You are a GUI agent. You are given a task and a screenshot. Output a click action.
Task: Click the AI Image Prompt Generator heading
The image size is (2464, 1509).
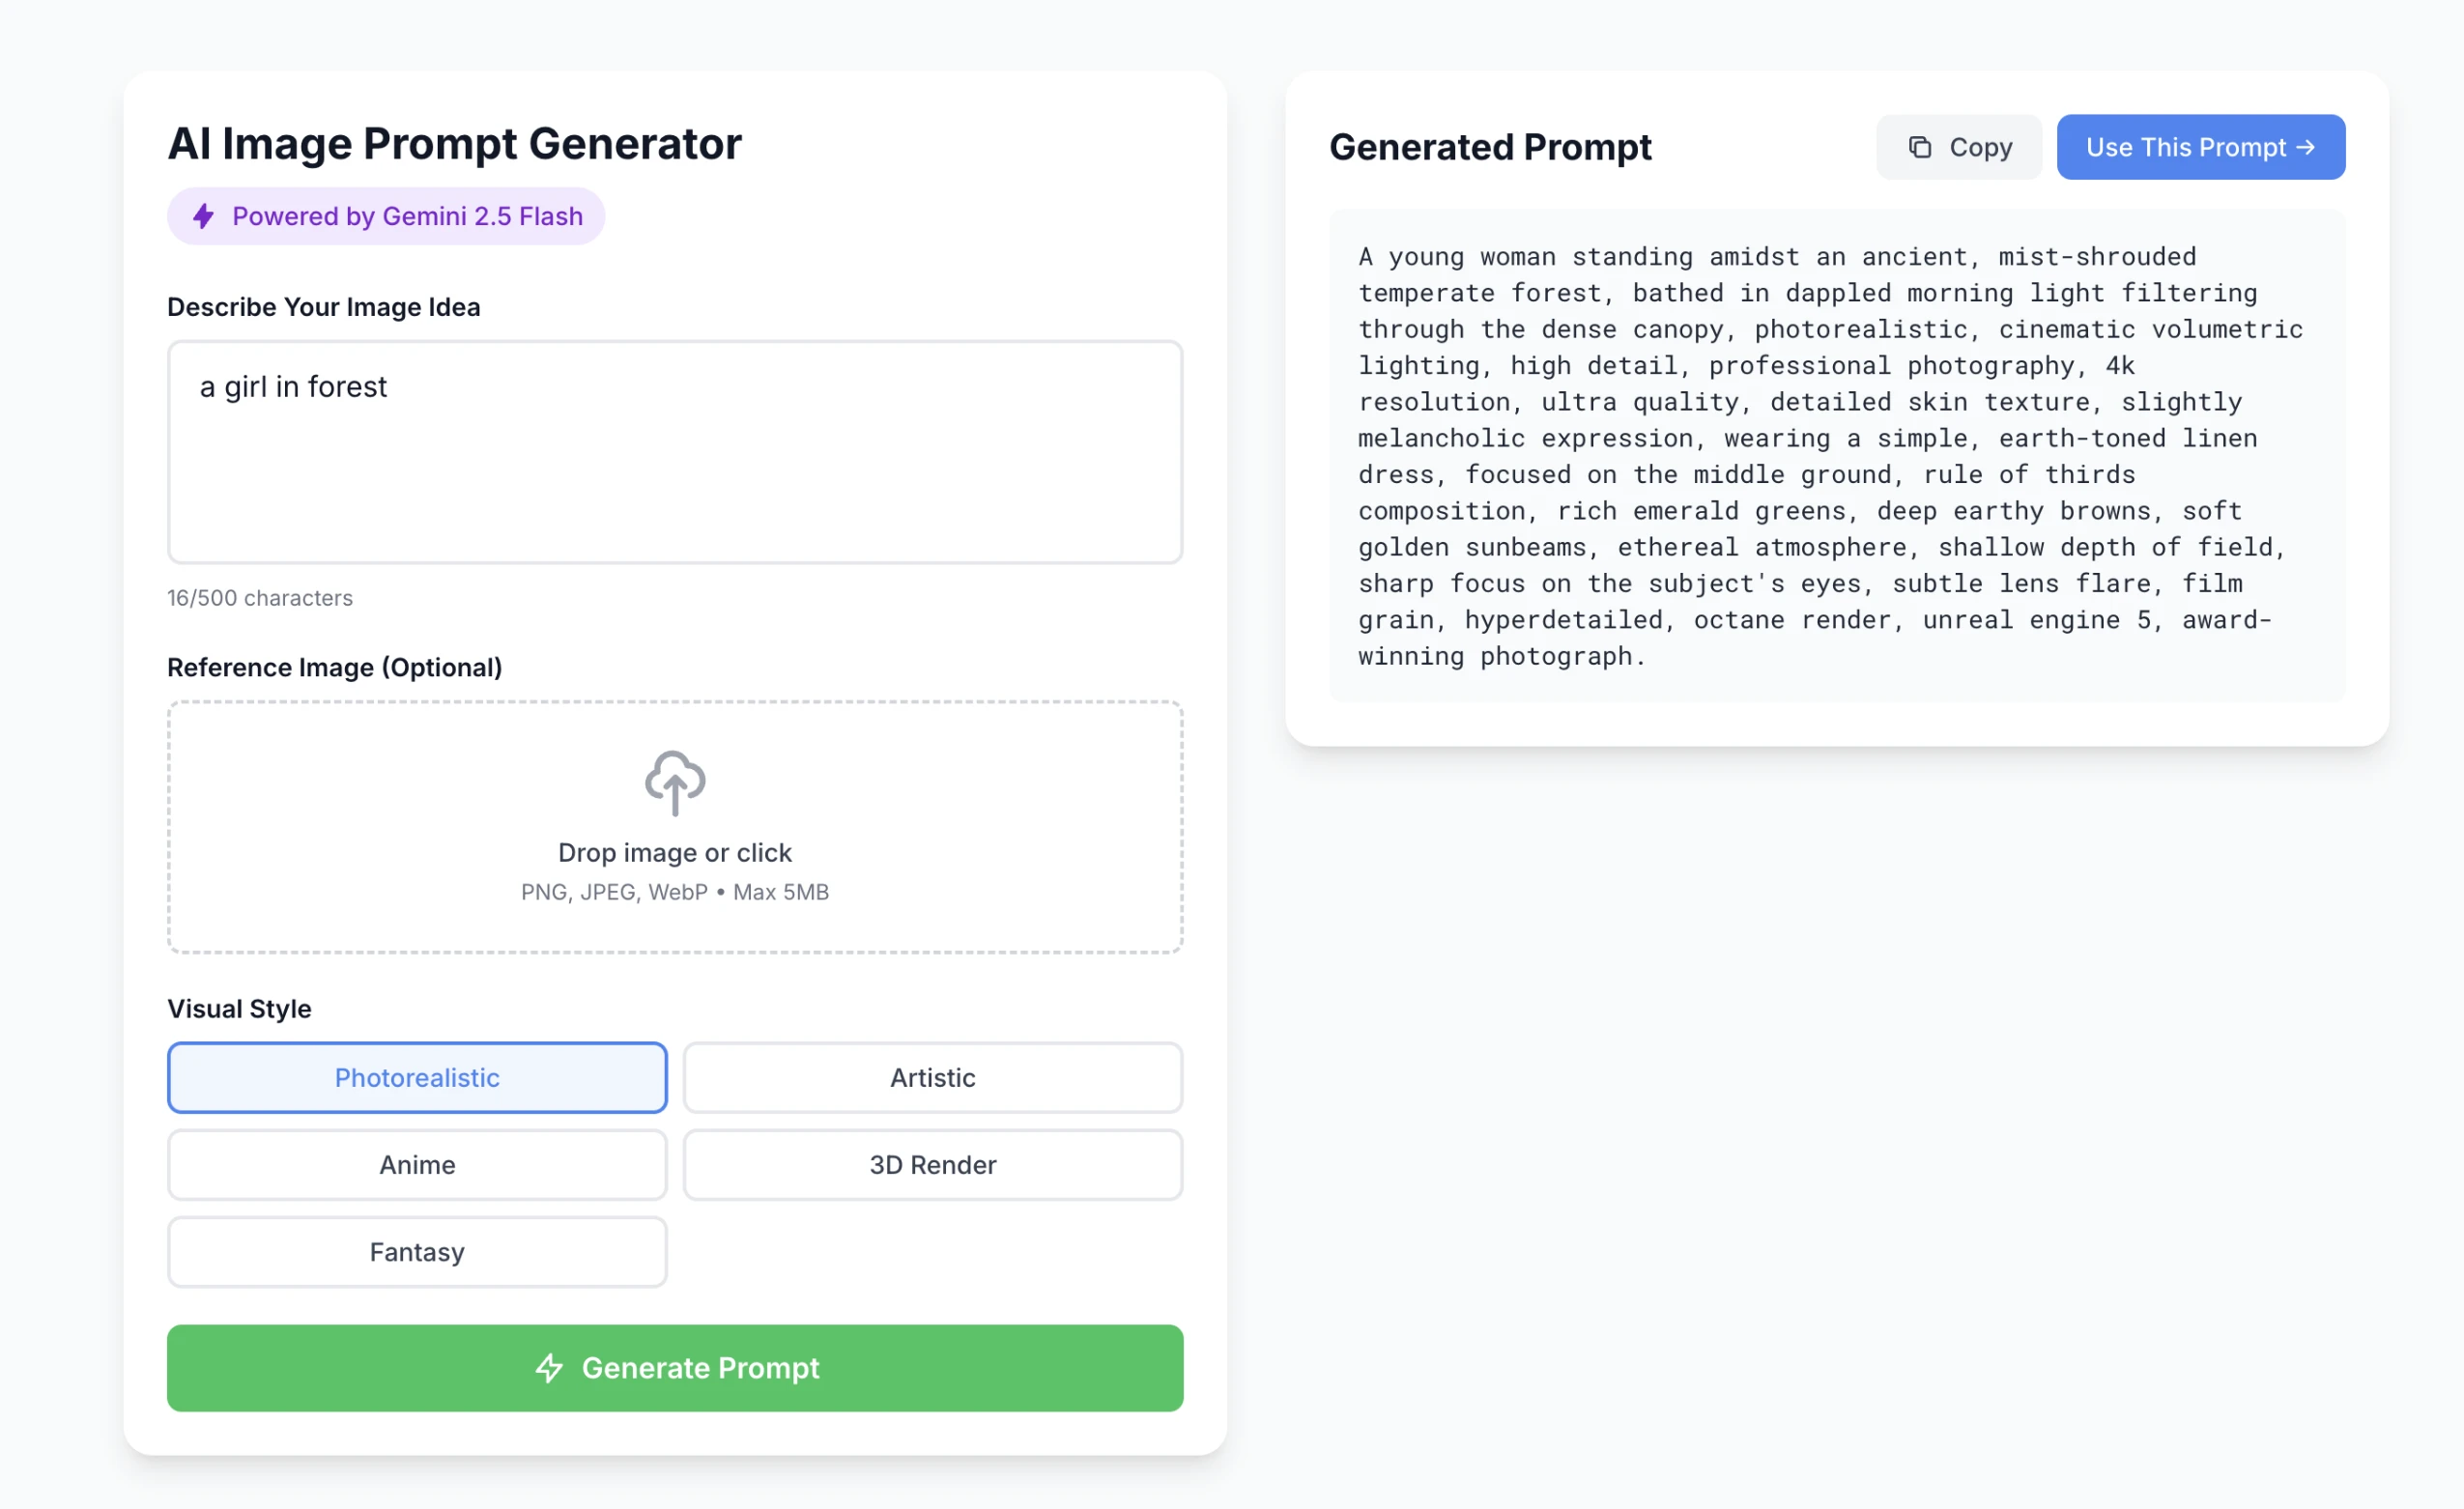point(455,143)
